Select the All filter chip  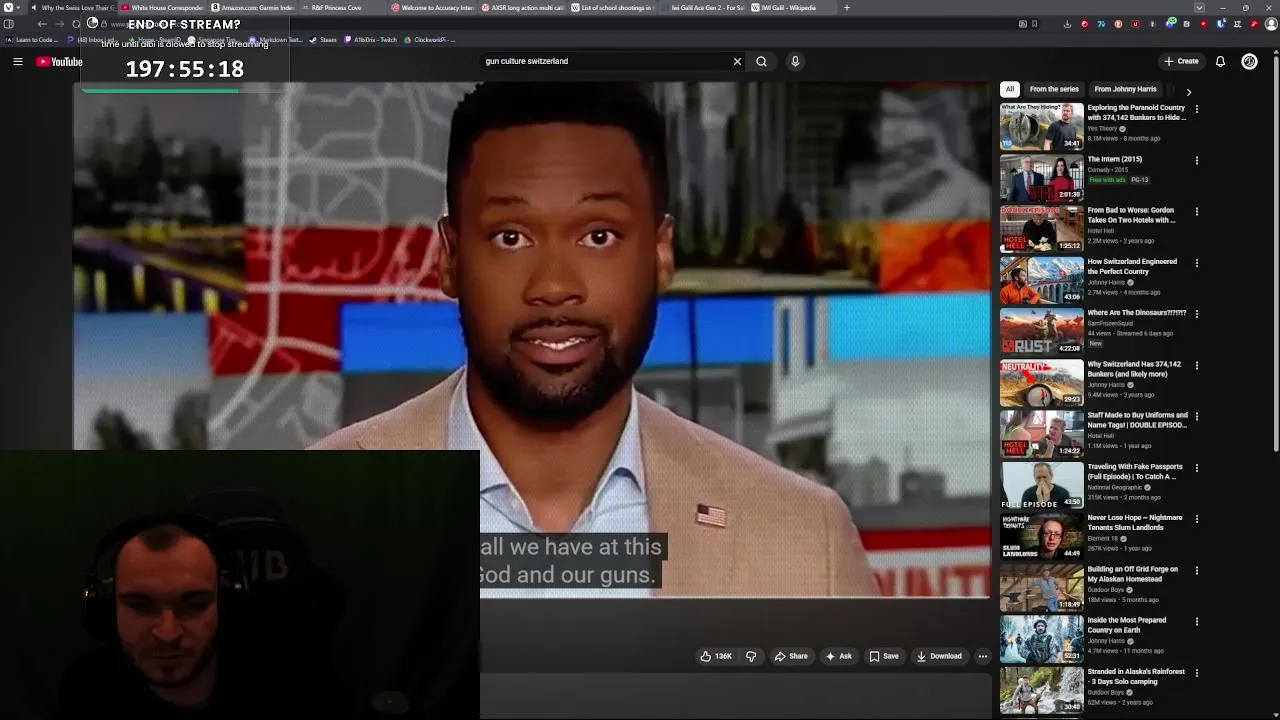coord(1010,89)
